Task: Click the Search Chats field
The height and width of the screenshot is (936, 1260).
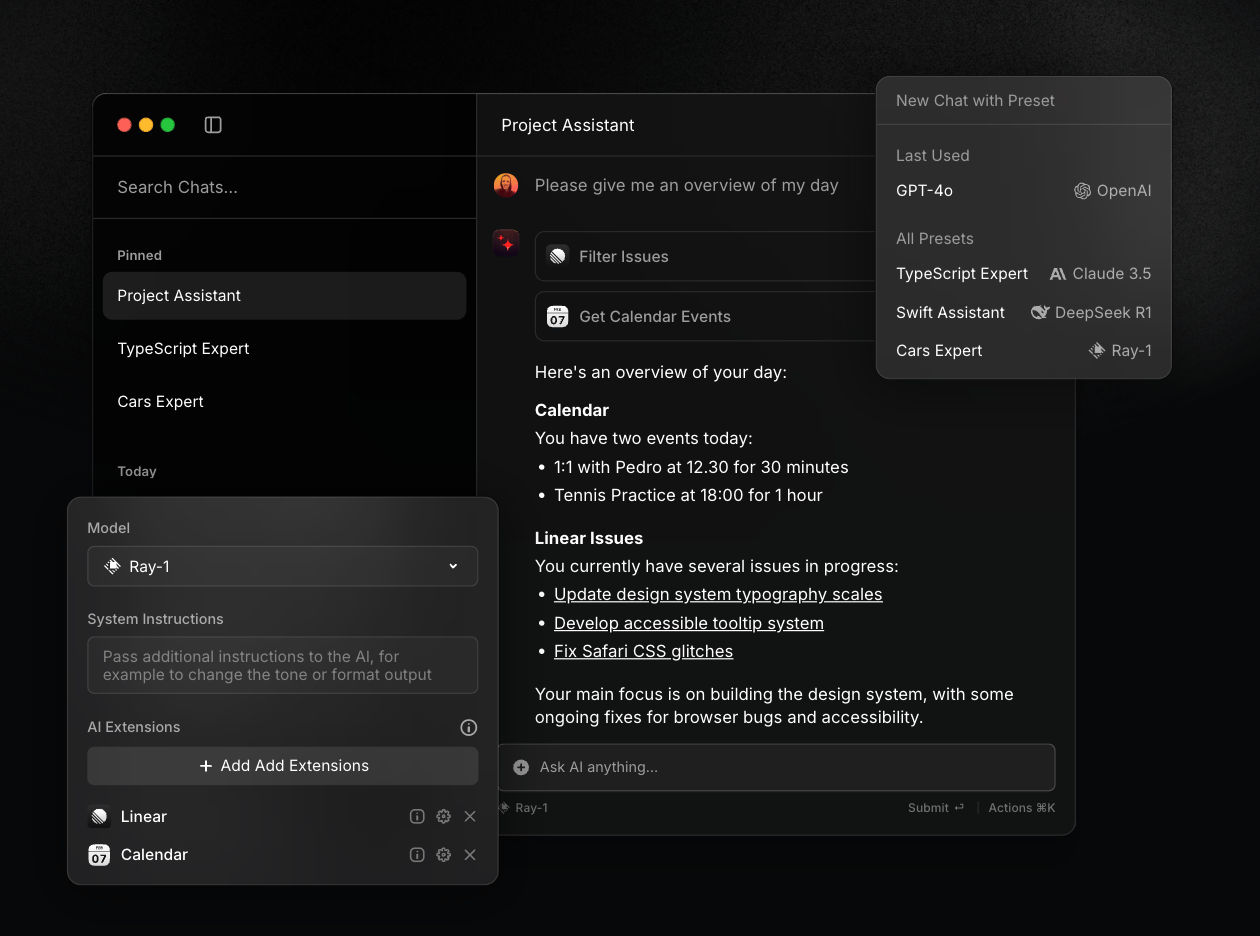Action: coord(284,187)
